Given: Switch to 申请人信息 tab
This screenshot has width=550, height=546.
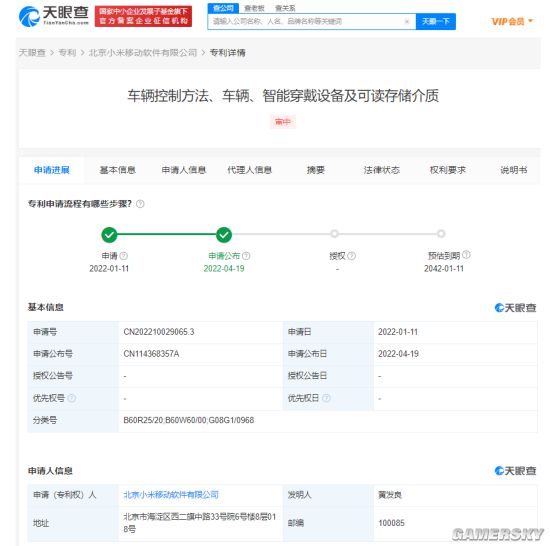Looking at the screenshot, I should coord(183,170).
